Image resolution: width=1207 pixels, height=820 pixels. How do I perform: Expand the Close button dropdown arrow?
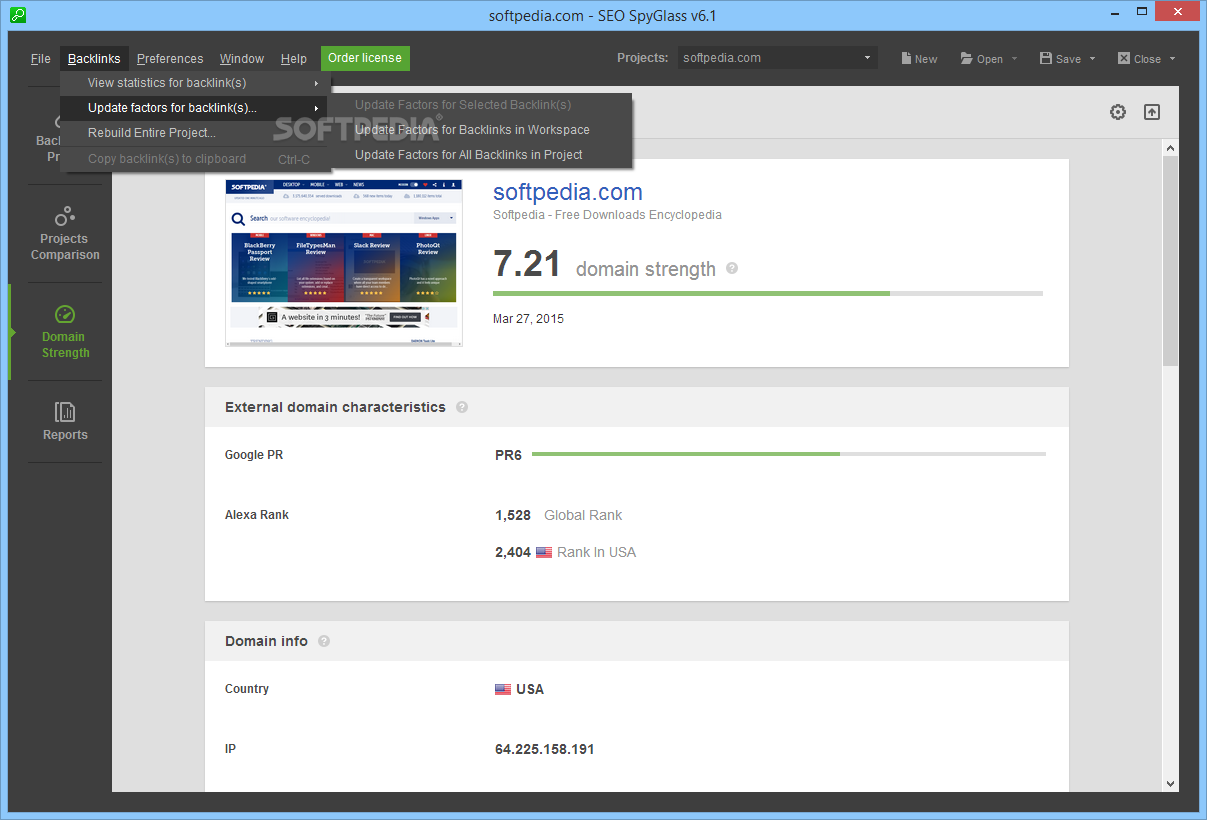tap(1172, 58)
